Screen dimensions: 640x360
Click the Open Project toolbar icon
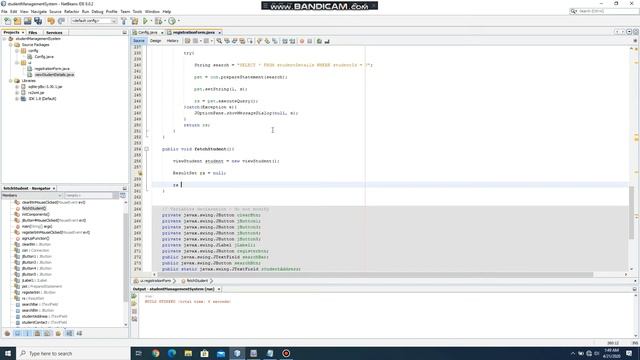click(x=27, y=21)
